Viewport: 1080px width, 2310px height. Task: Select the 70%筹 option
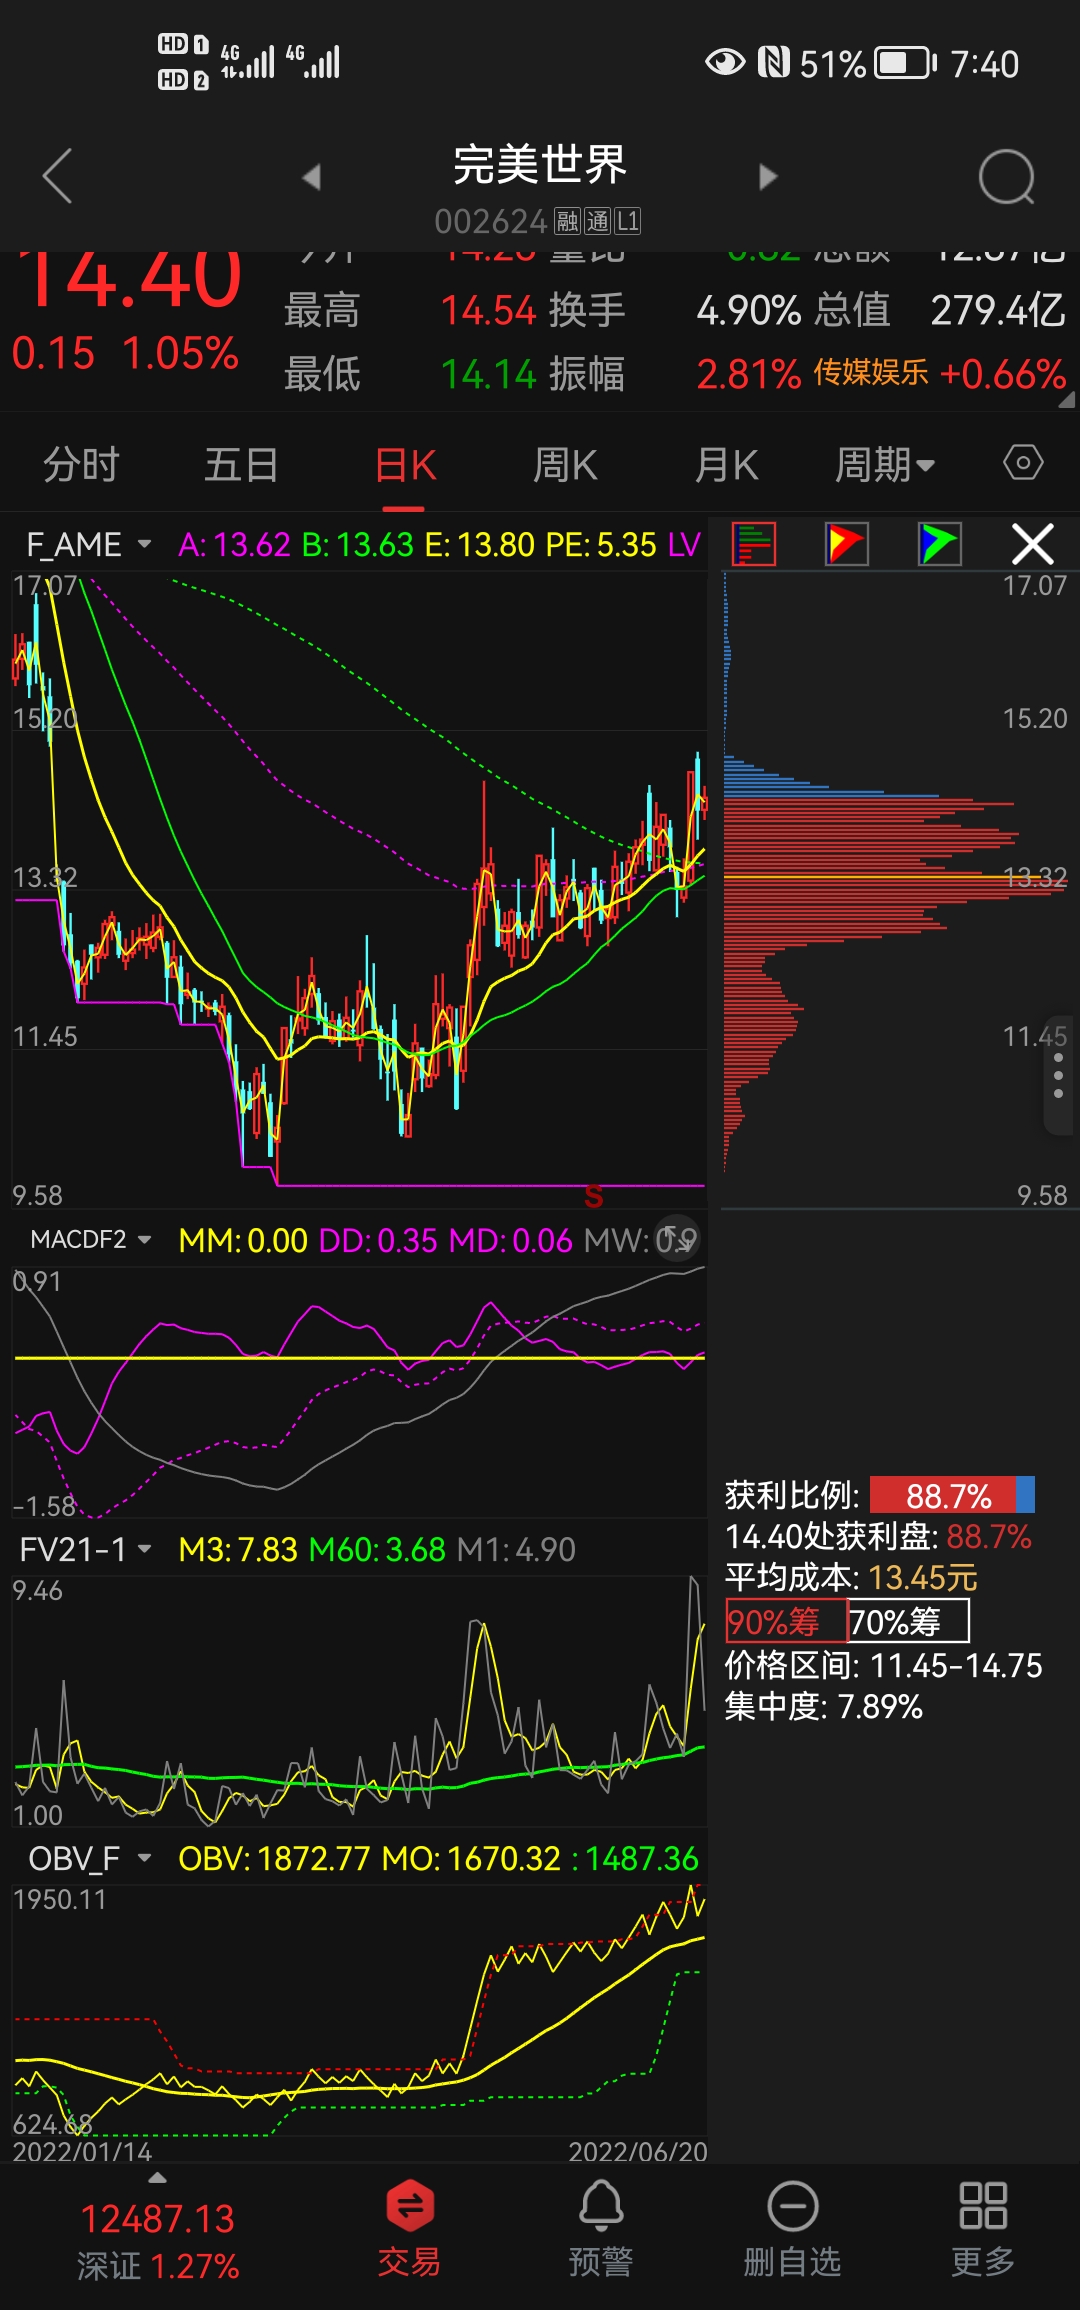tap(908, 1621)
